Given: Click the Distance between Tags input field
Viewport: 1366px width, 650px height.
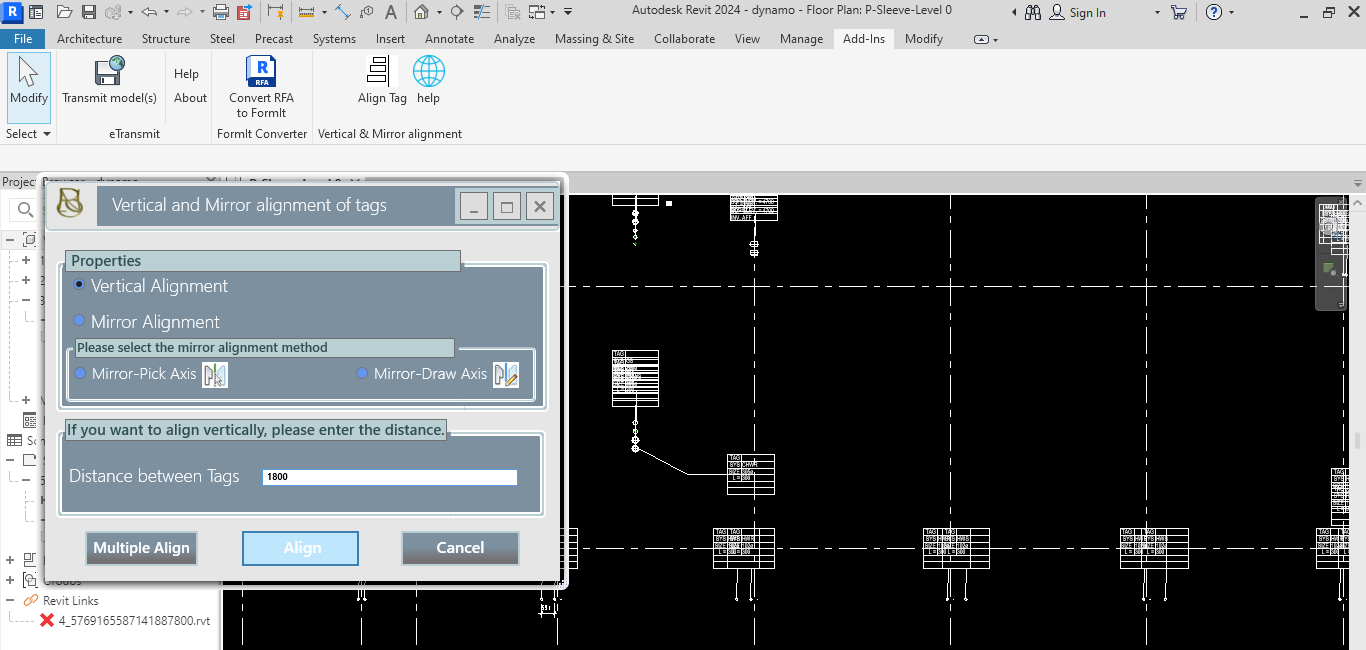Looking at the screenshot, I should tap(390, 477).
